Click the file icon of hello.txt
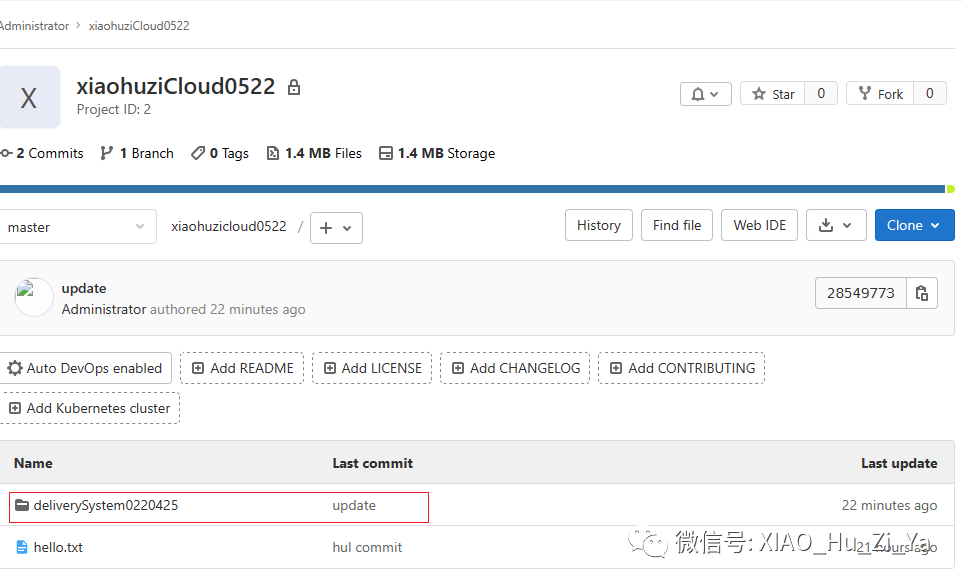The height and width of the screenshot is (586, 963). coord(22,547)
